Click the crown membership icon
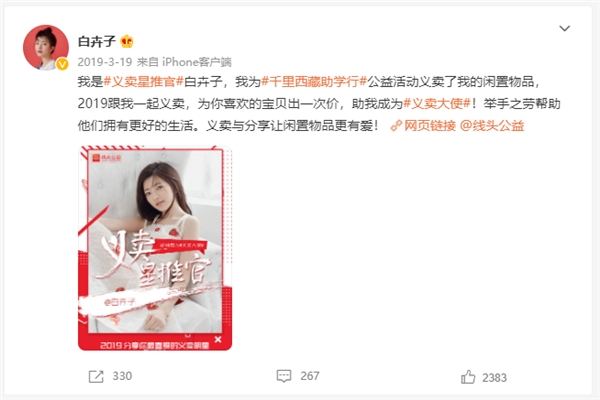This screenshot has width=600, height=400. coord(127,41)
